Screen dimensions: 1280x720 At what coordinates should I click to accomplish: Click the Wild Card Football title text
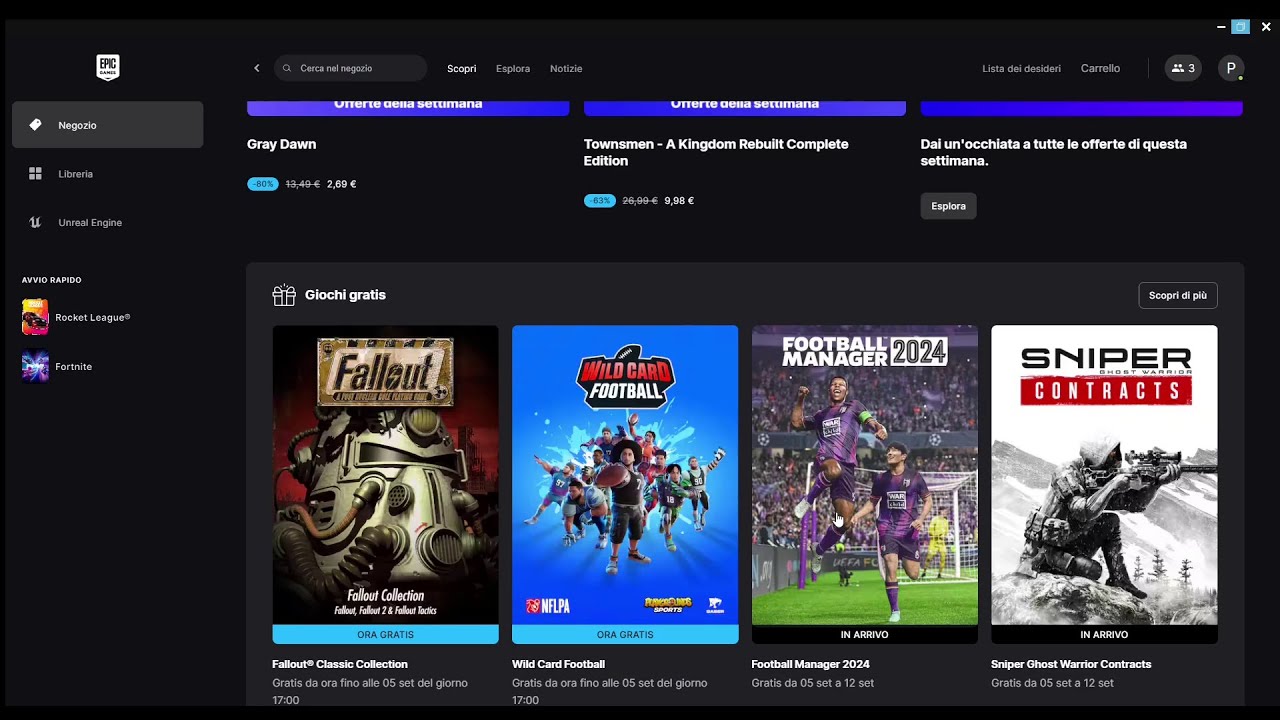[x=558, y=664]
